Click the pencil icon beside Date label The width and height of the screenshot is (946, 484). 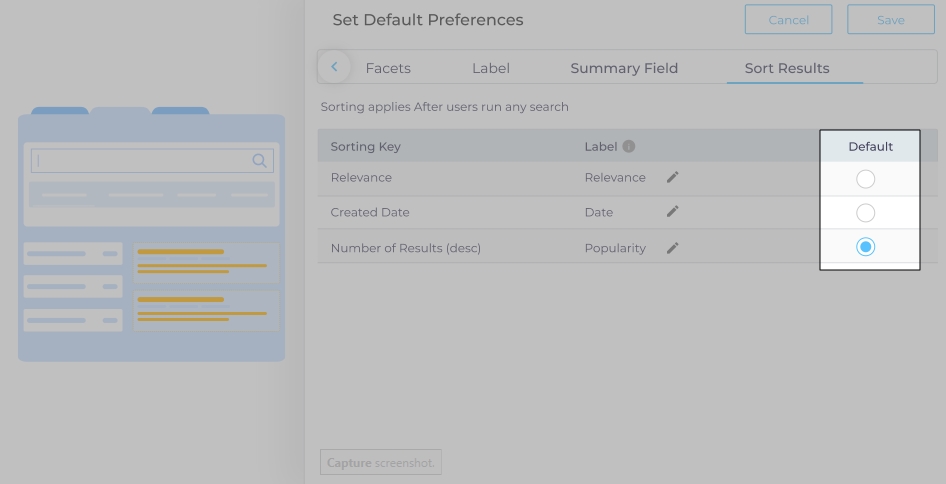coord(672,212)
